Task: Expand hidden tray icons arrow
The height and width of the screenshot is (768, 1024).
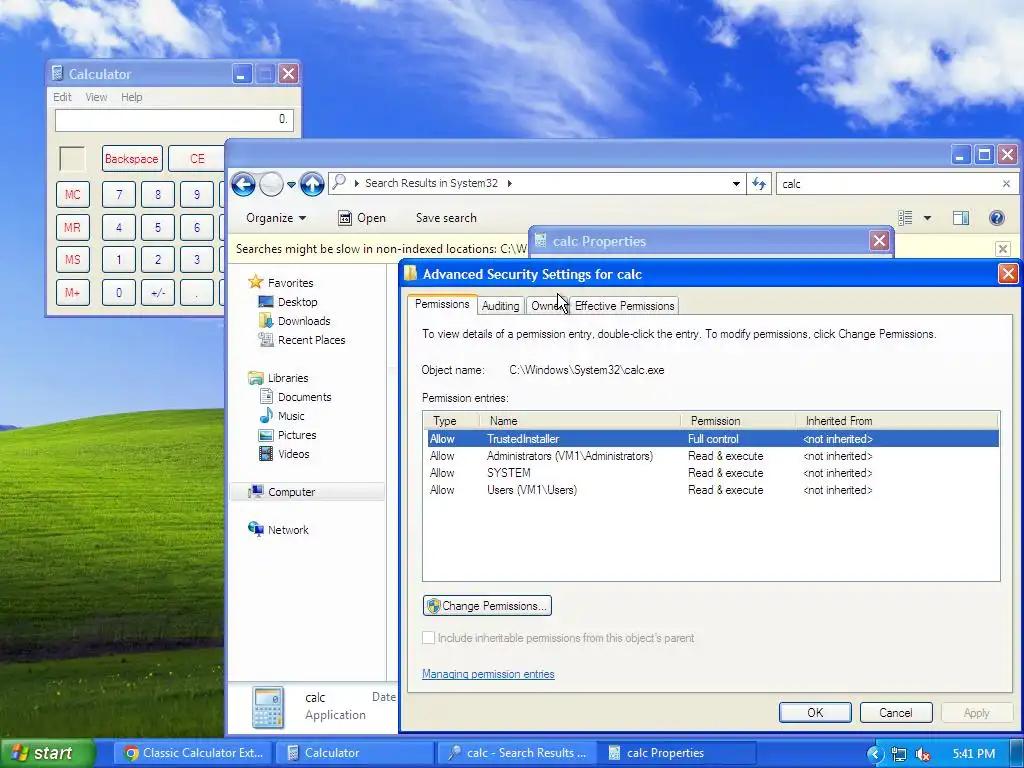Action: point(875,754)
